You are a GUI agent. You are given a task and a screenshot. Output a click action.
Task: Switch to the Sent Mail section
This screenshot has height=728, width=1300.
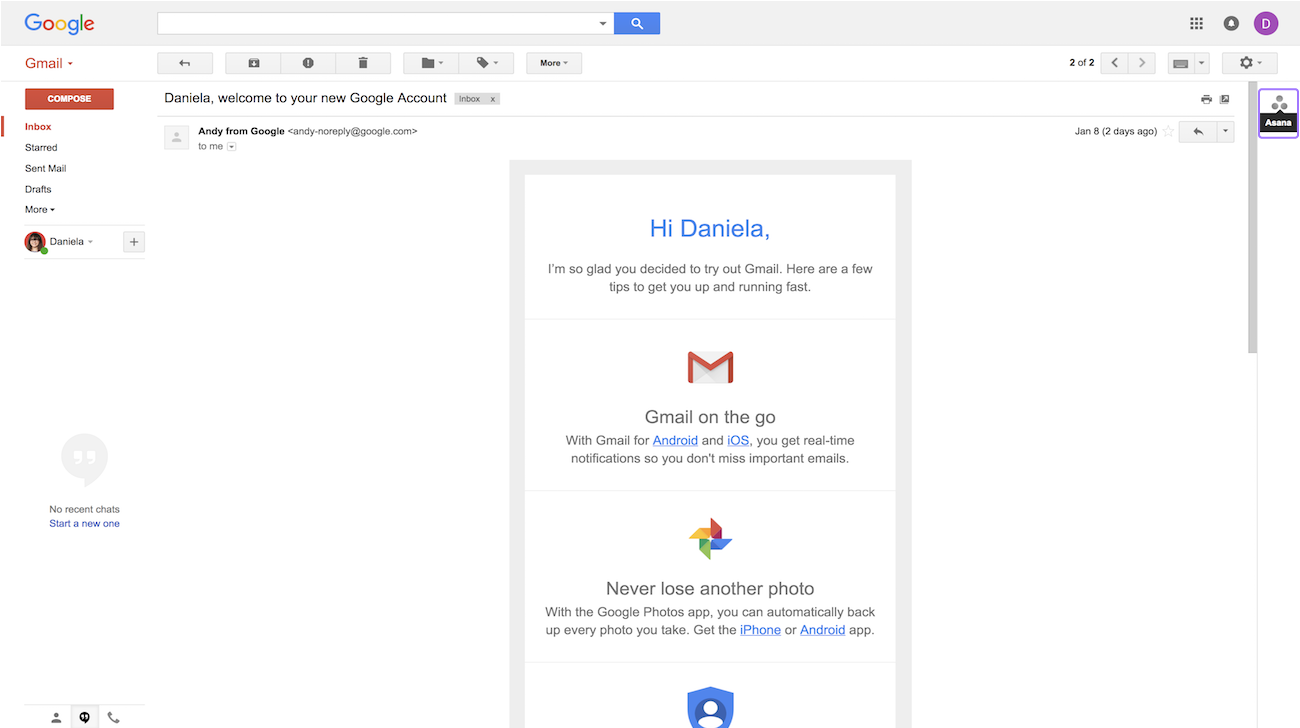pyautogui.click(x=44, y=168)
